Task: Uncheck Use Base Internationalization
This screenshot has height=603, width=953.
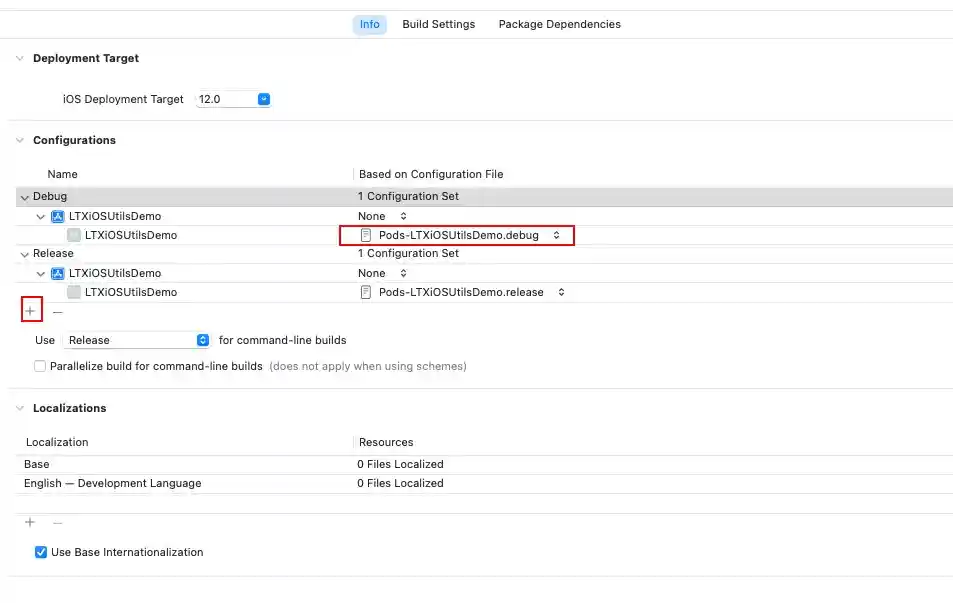Action: tap(41, 552)
